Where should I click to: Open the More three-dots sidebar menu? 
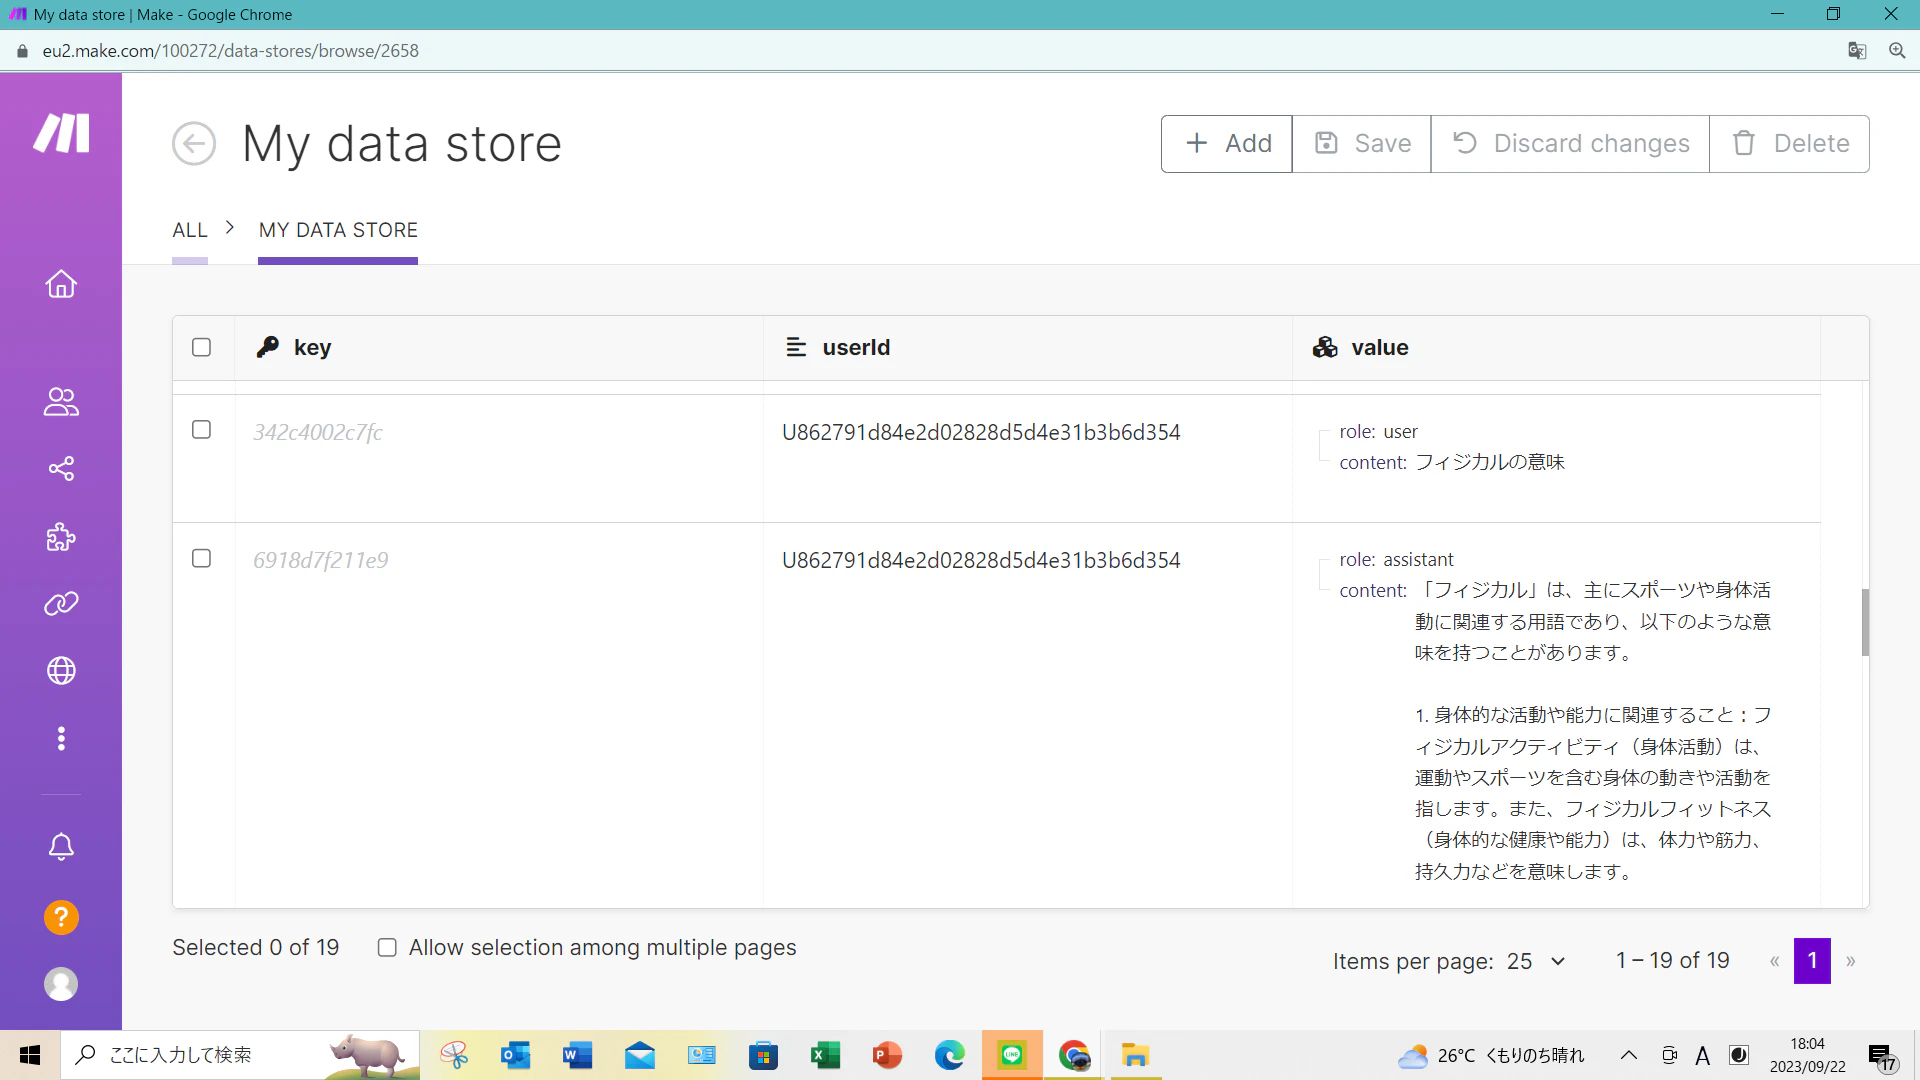[61, 738]
